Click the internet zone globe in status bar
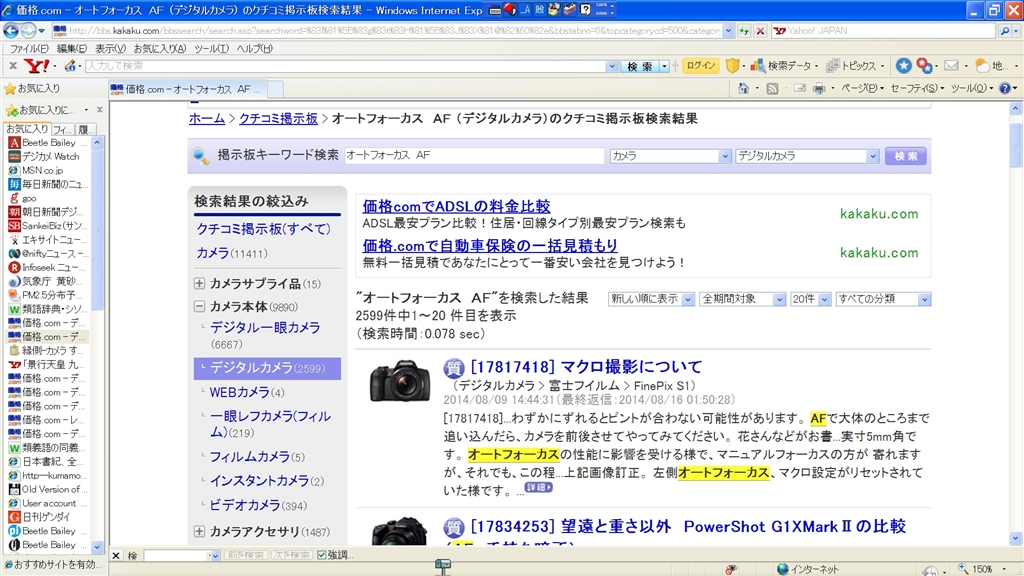Image resolution: width=1024 pixels, height=576 pixels. click(782, 569)
